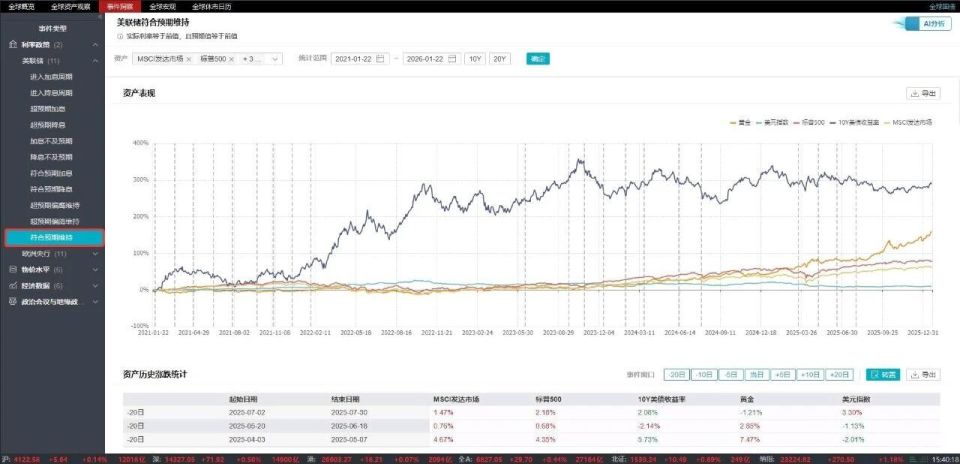The image size is (960, 464).
Task: Select 降息不及预期 event type
Action: [x=51, y=157]
